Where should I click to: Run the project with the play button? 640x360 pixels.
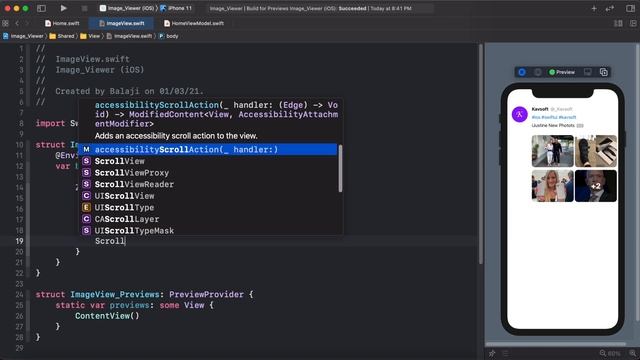pos(63,8)
